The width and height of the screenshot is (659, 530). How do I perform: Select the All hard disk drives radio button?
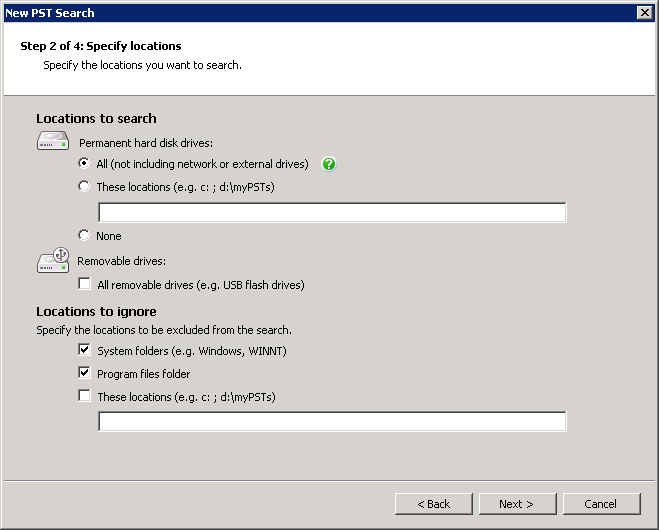pyautogui.click(x=84, y=164)
